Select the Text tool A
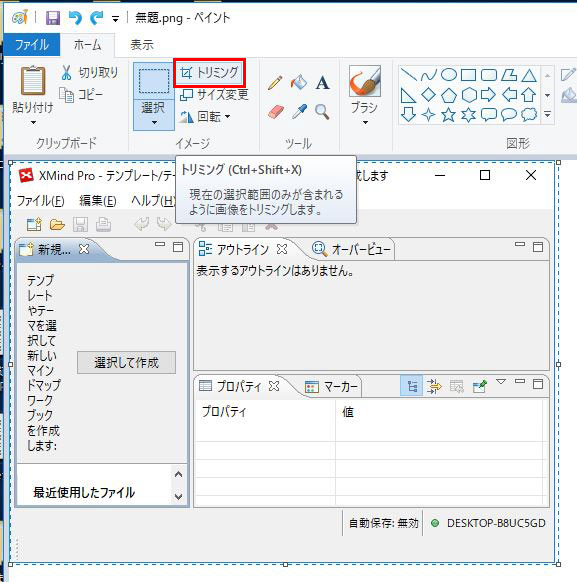The width and height of the screenshot is (577, 582). tap(322, 83)
